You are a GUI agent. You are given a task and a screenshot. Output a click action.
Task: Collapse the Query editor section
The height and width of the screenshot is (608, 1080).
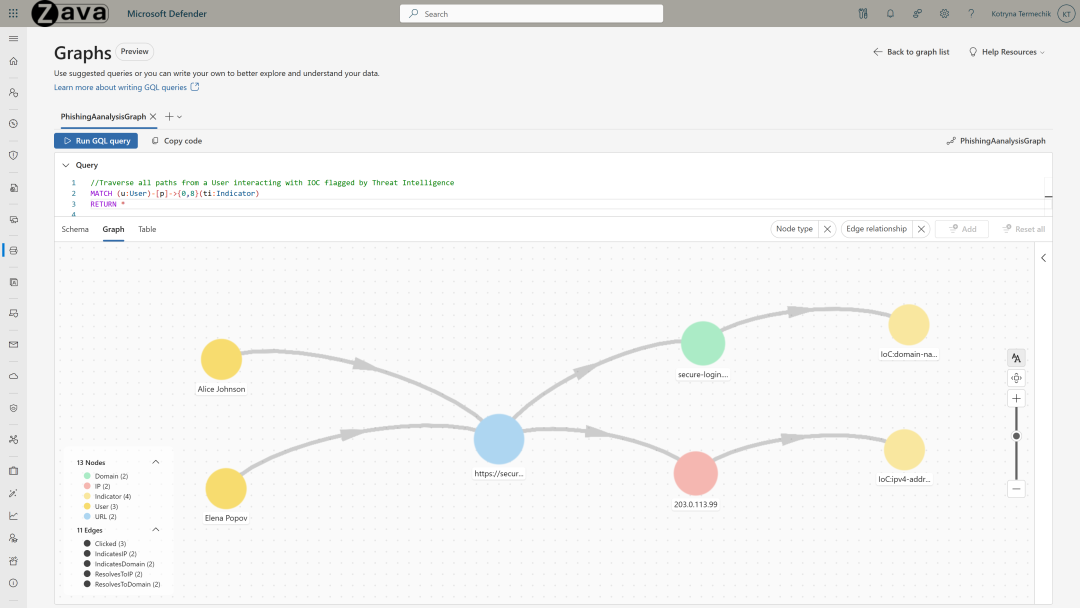coord(66,165)
